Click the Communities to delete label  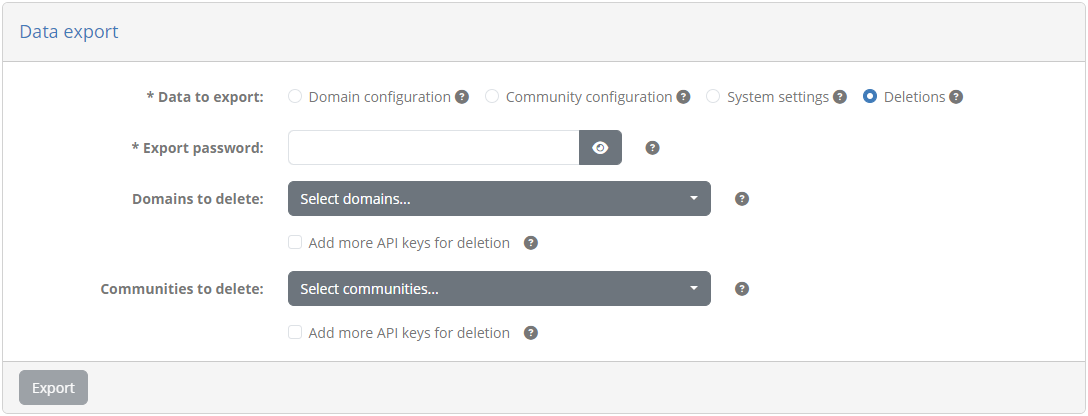182,289
